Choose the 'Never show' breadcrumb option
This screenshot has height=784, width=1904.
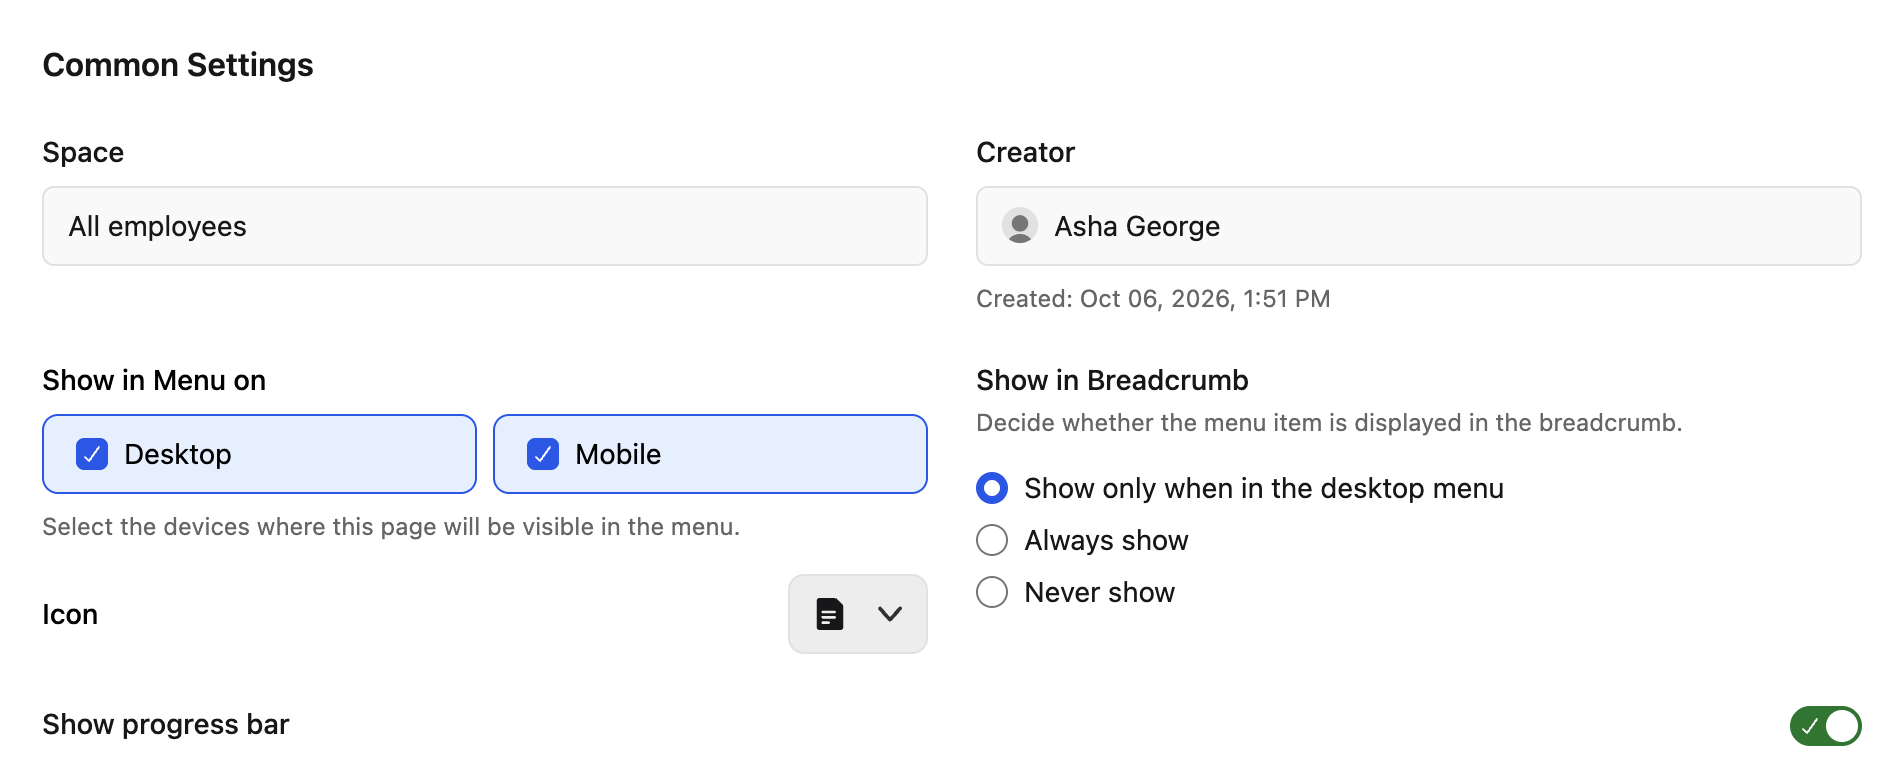pyautogui.click(x=992, y=592)
